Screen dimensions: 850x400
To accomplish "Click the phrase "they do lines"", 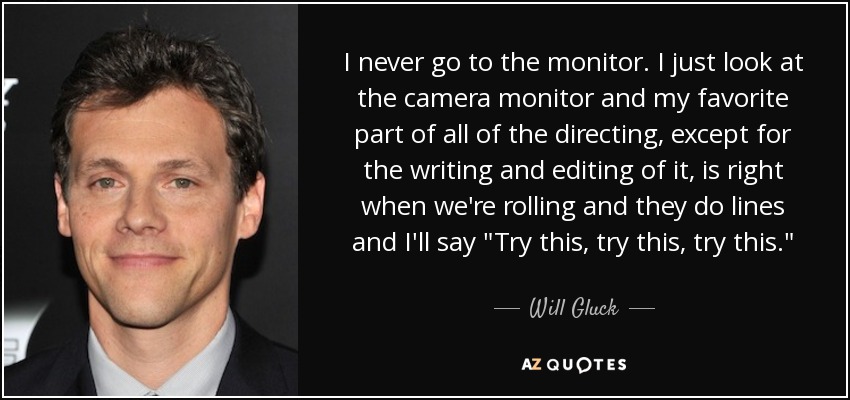I will [711, 208].
